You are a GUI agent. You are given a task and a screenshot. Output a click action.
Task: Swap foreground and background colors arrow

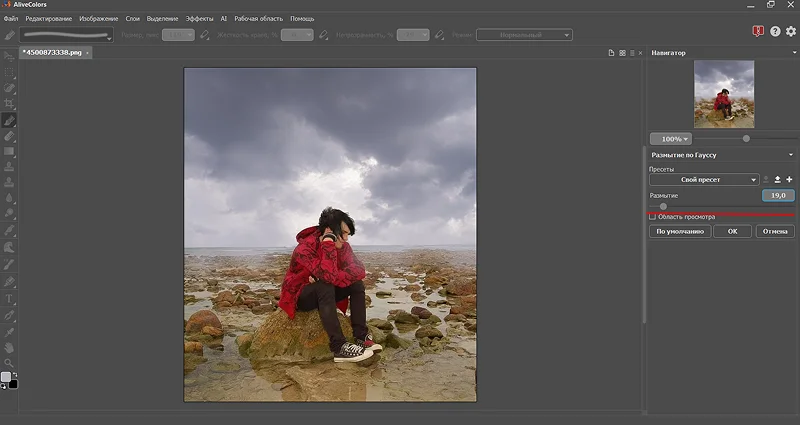click(14, 375)
